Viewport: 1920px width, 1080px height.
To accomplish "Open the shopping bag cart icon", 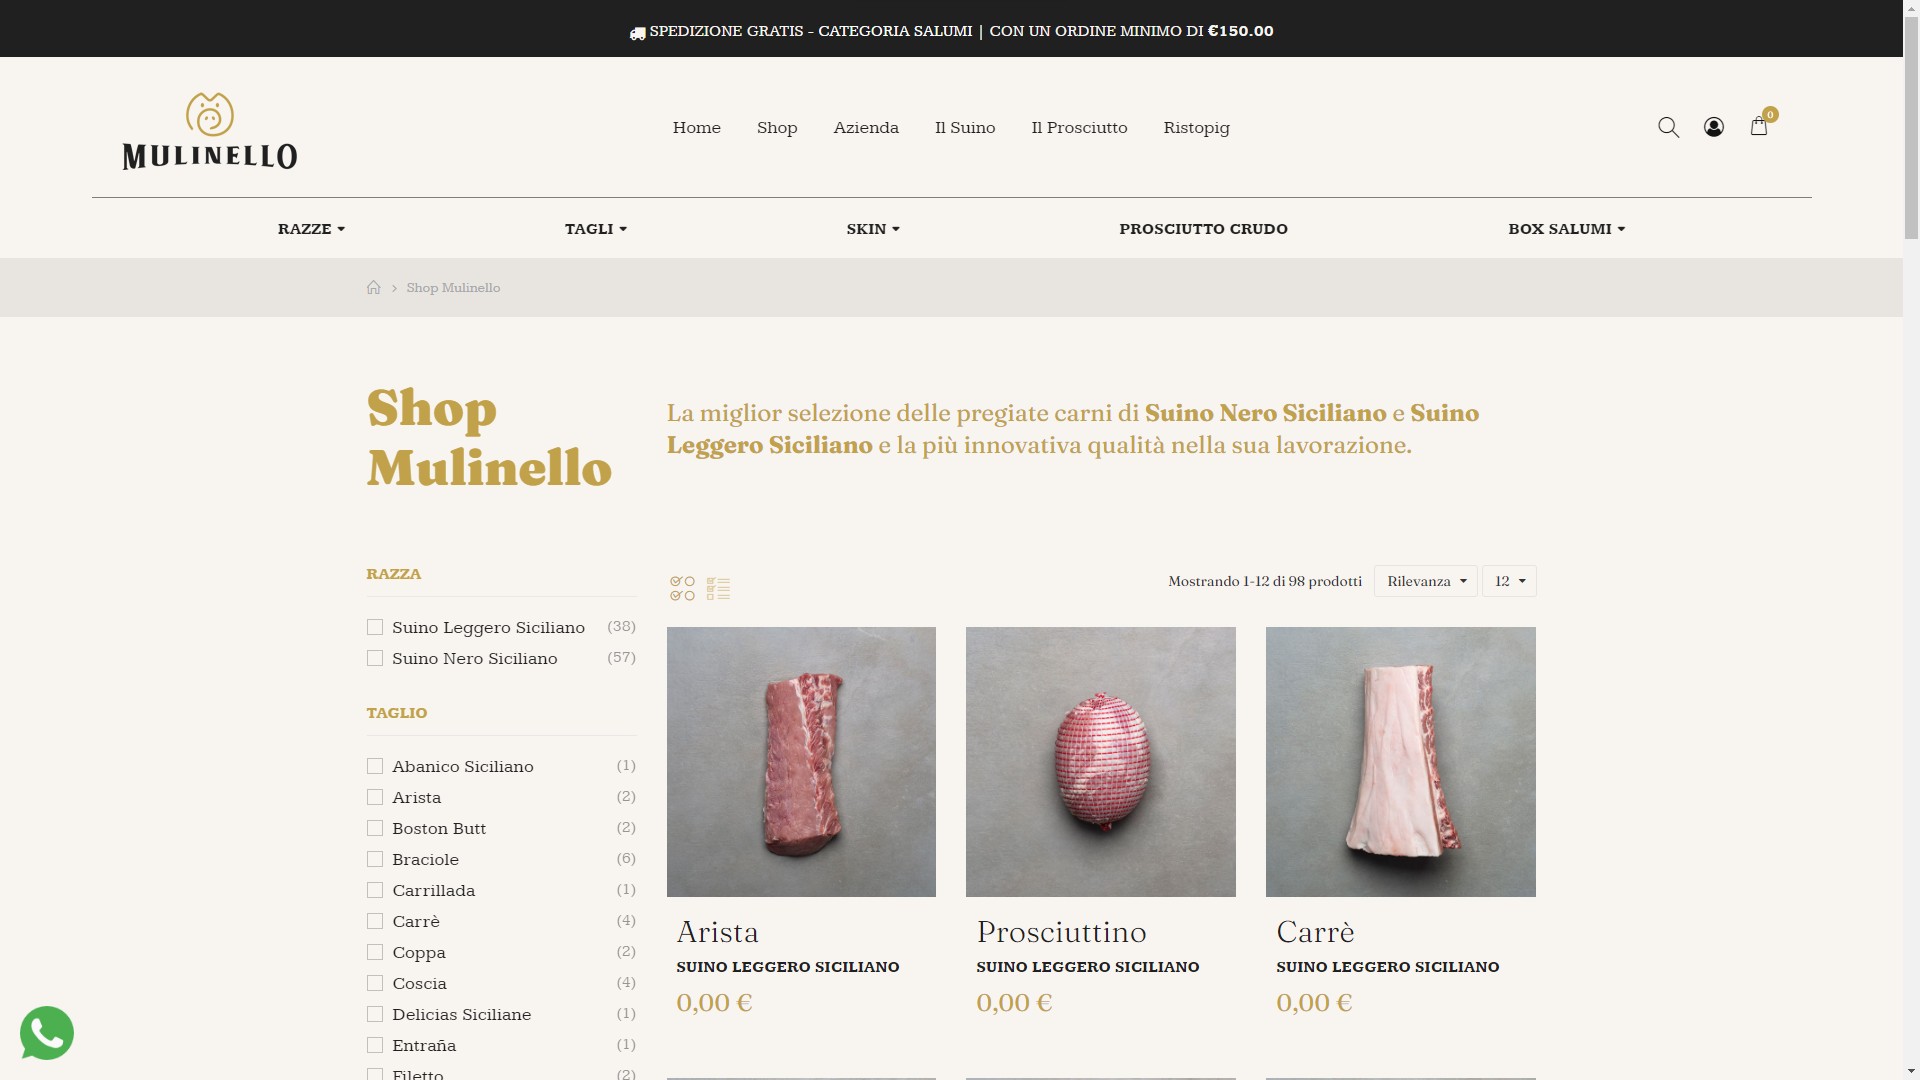I will pos(1759,126).
